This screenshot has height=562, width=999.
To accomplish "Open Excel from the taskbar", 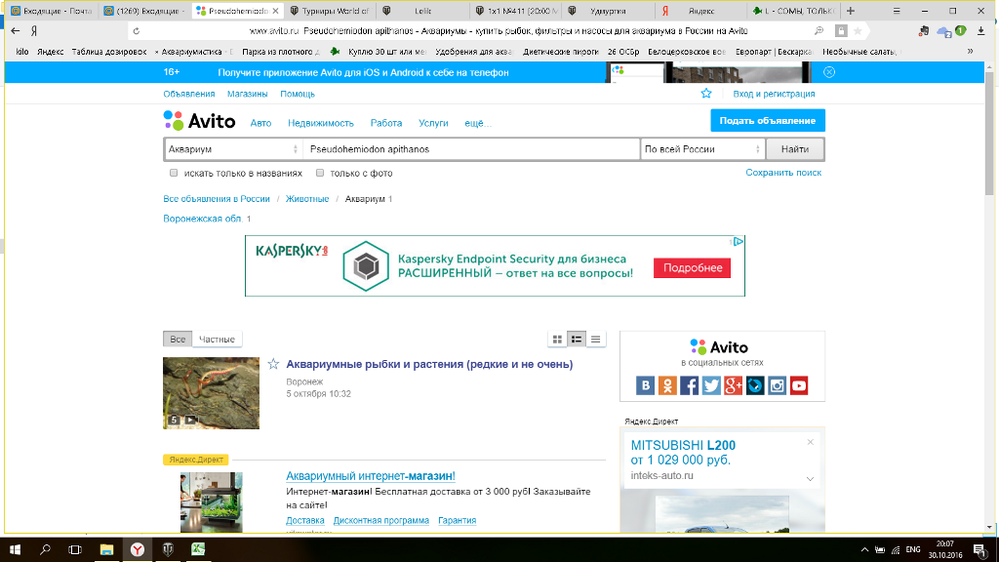I will click(198, 549).
